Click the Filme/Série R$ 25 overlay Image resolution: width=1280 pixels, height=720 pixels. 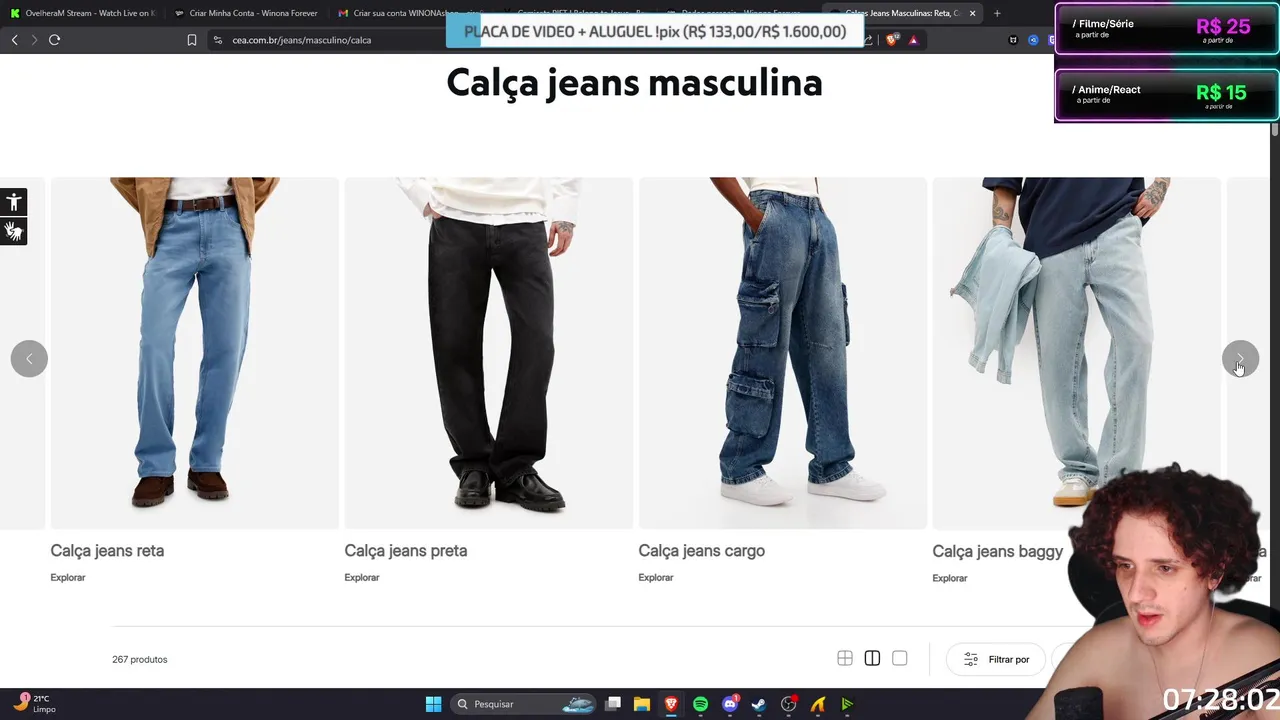point(1166,29)
